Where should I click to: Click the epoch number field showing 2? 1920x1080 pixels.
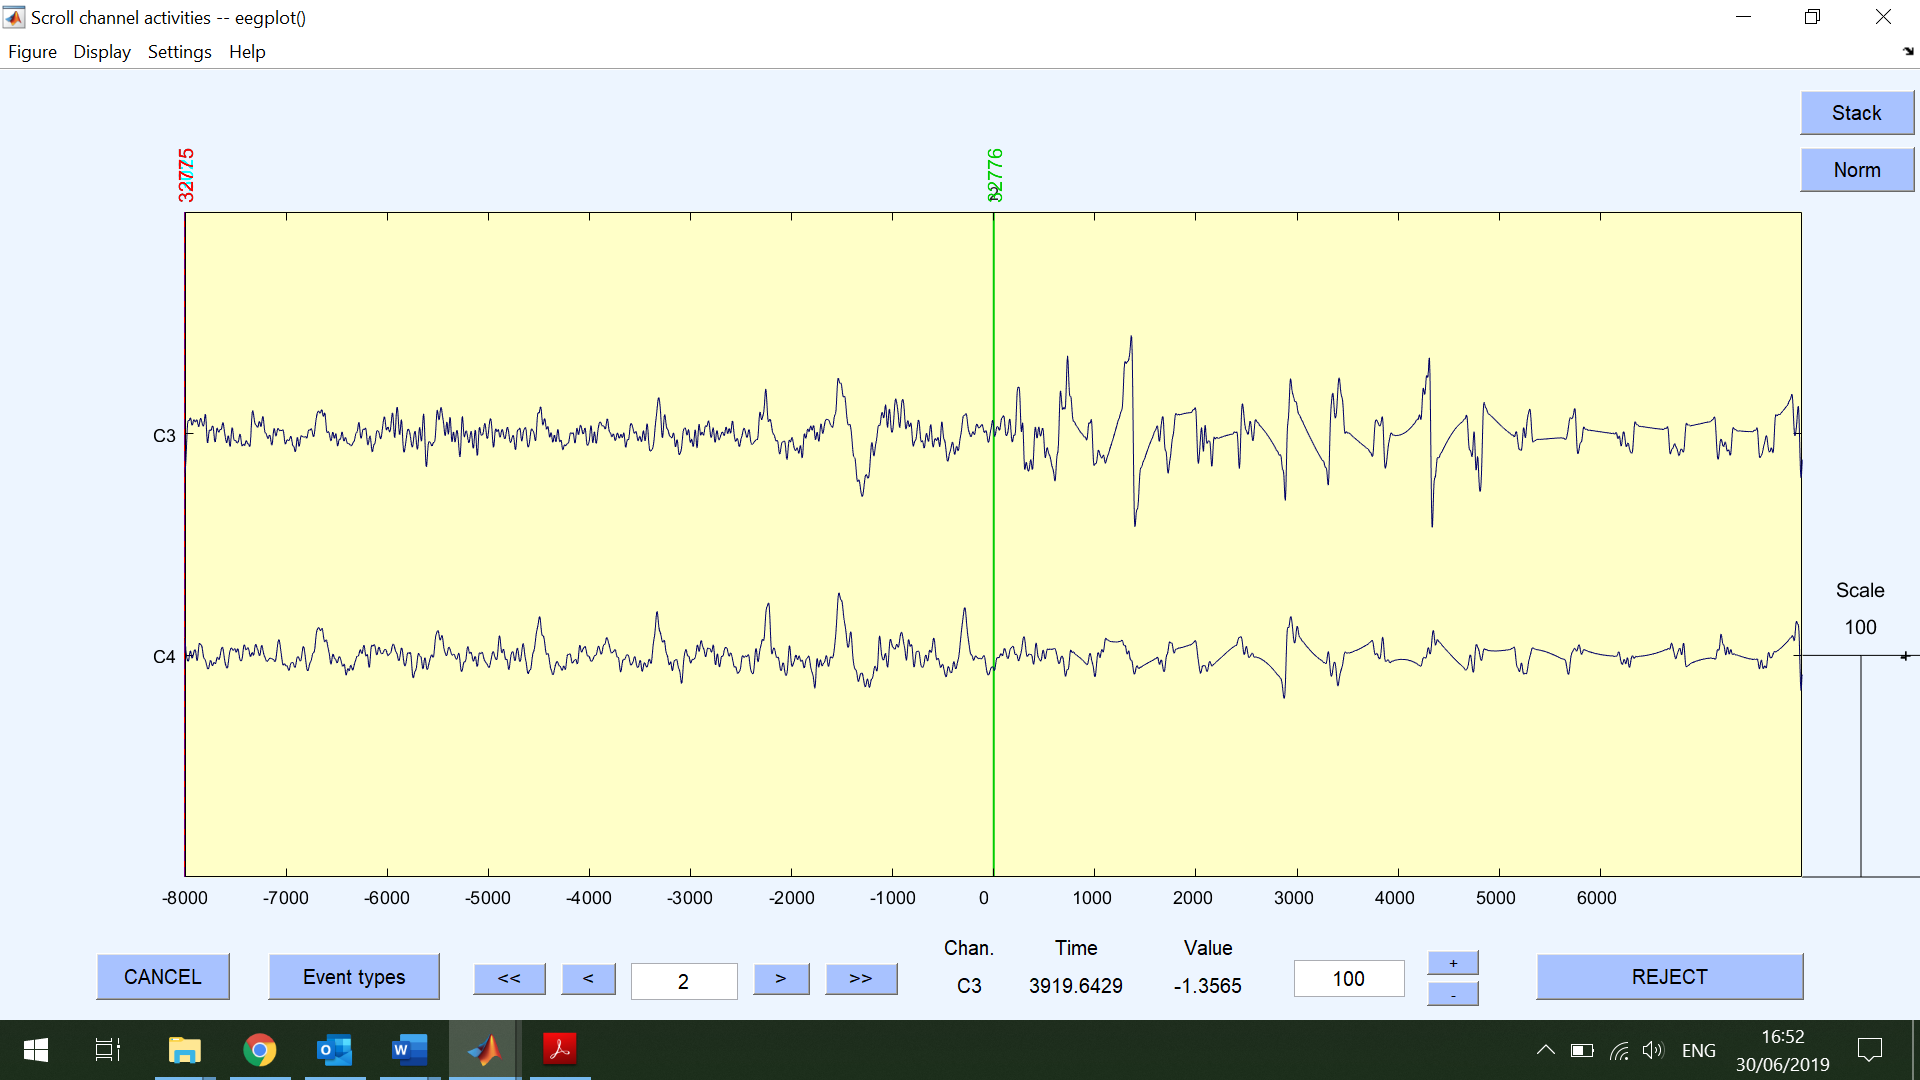[684, 981]
